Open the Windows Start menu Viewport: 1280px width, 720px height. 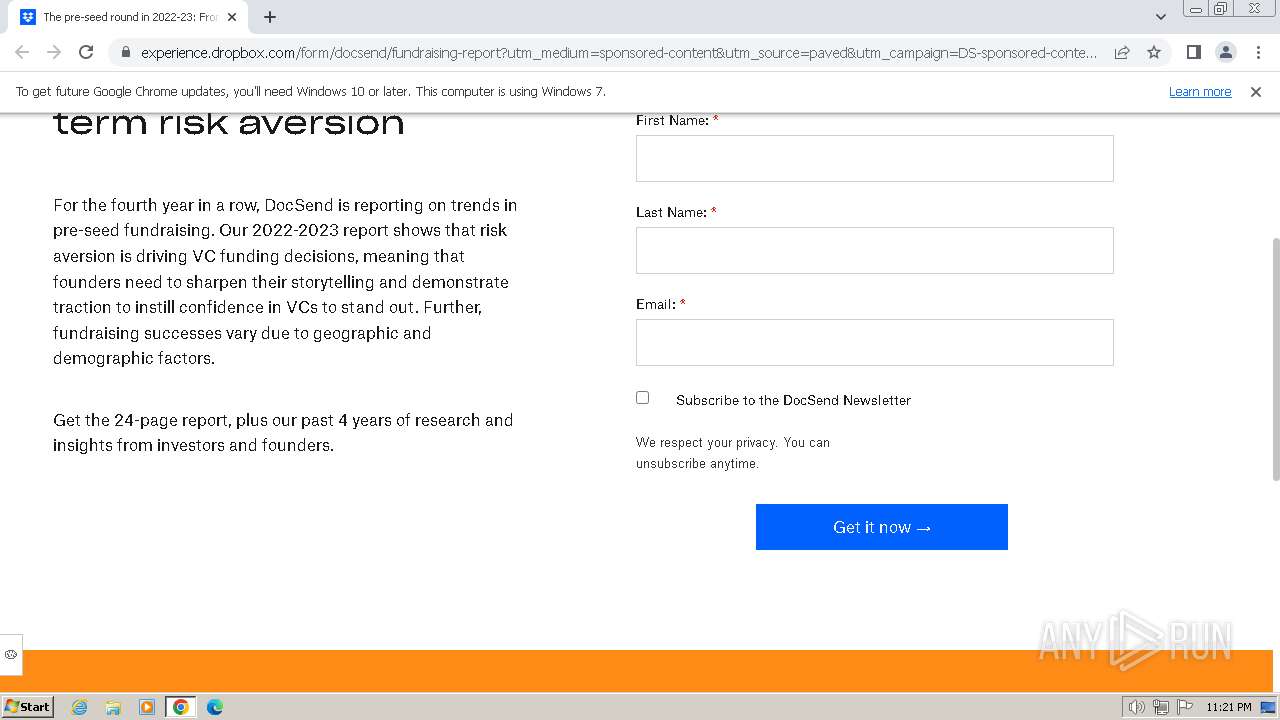(x=28, y=706)
